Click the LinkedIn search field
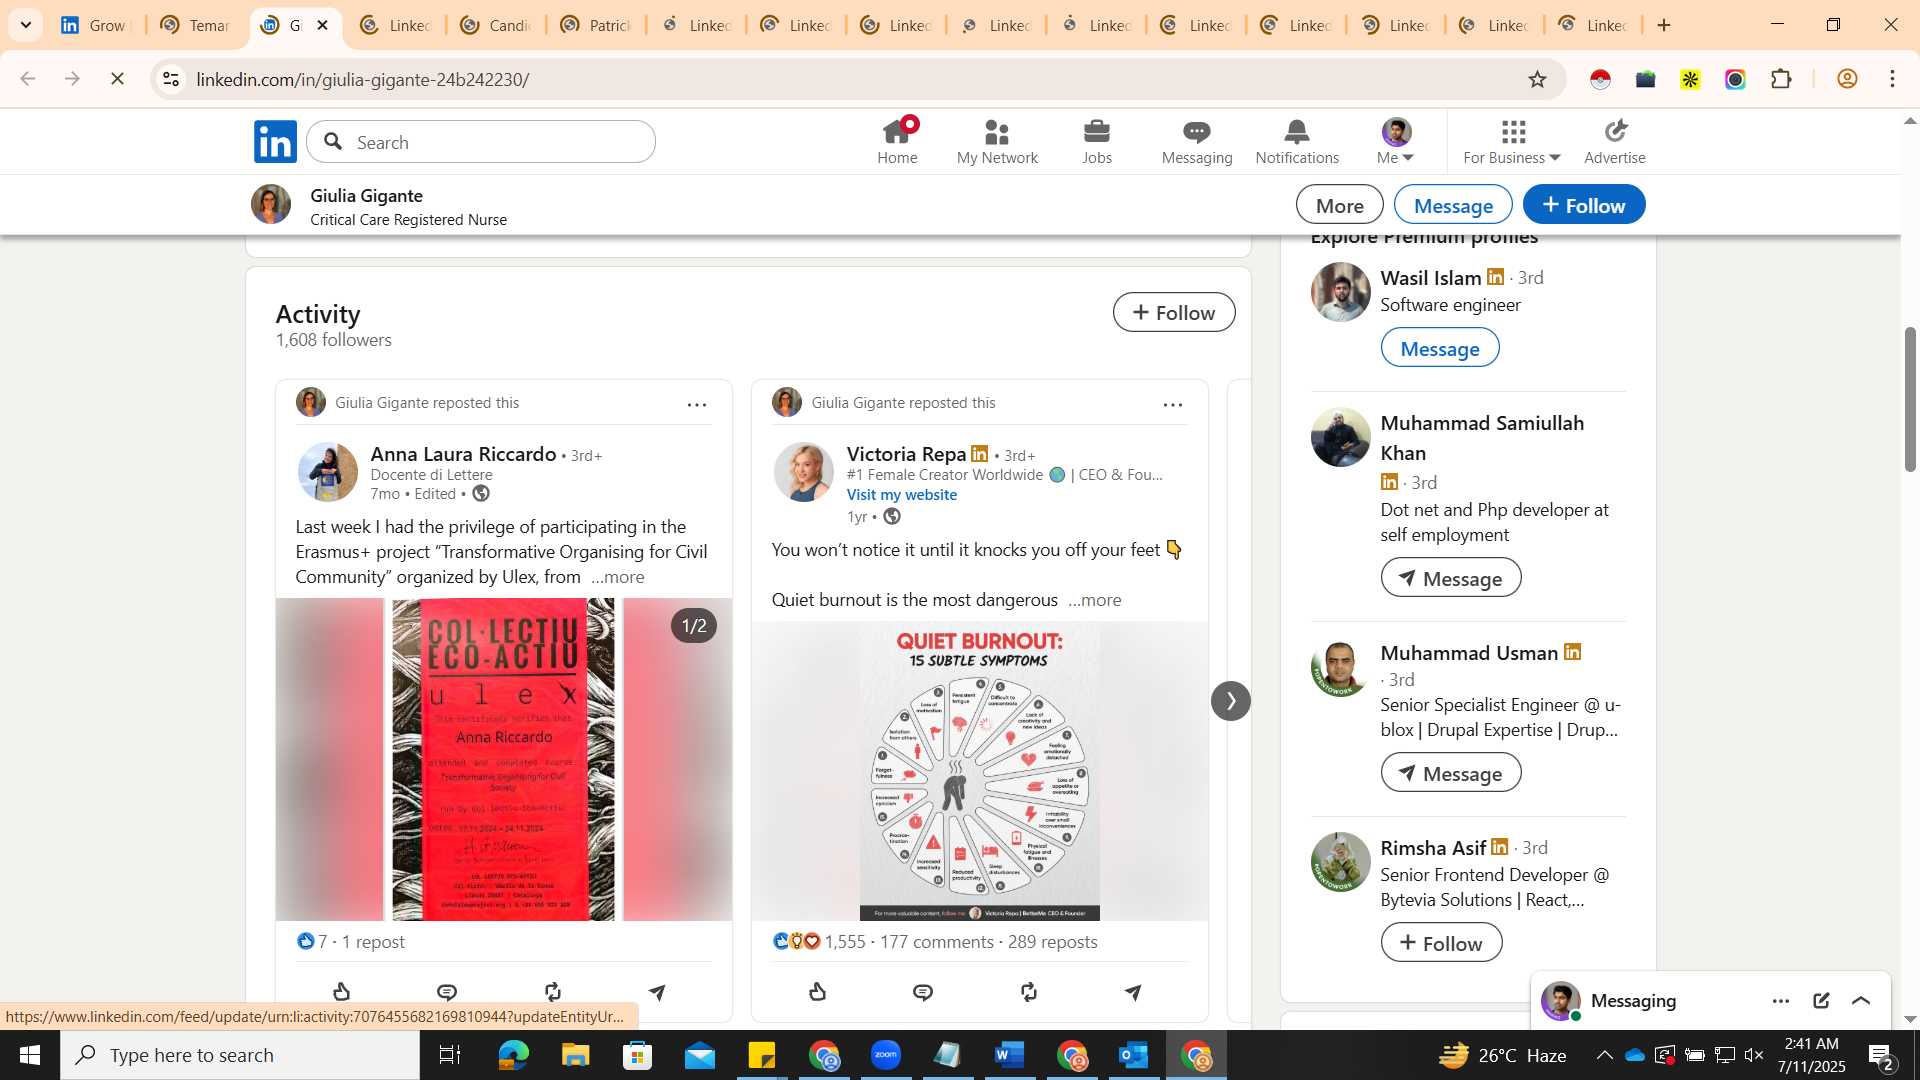Image resolution: width=1920 pixels, height=1080 pixels. pos(481,142)
